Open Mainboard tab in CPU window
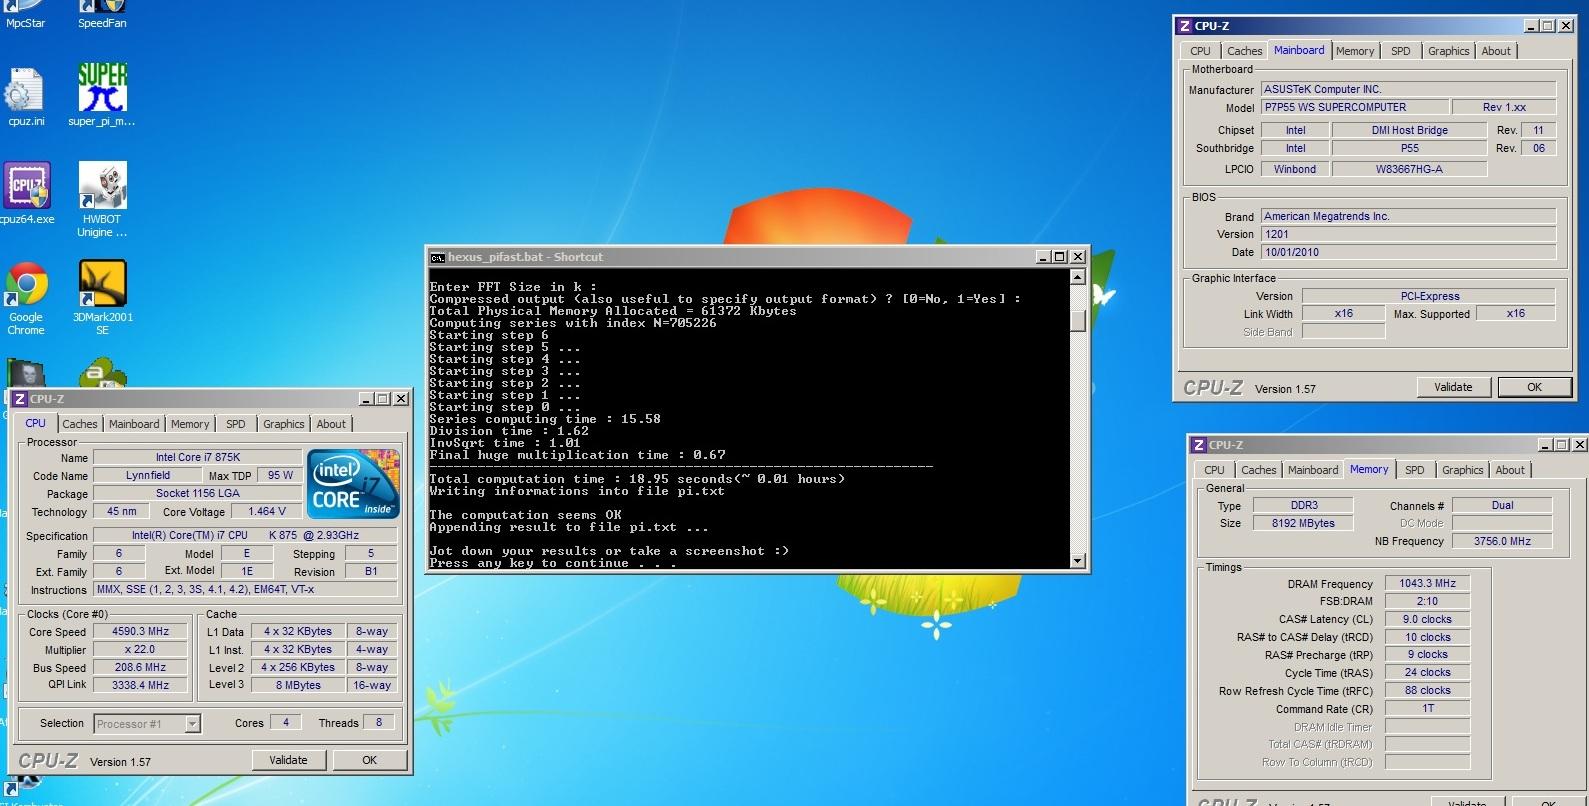Image resolution: width=1589 pixels, height=806 pixels. coord(134,424)
